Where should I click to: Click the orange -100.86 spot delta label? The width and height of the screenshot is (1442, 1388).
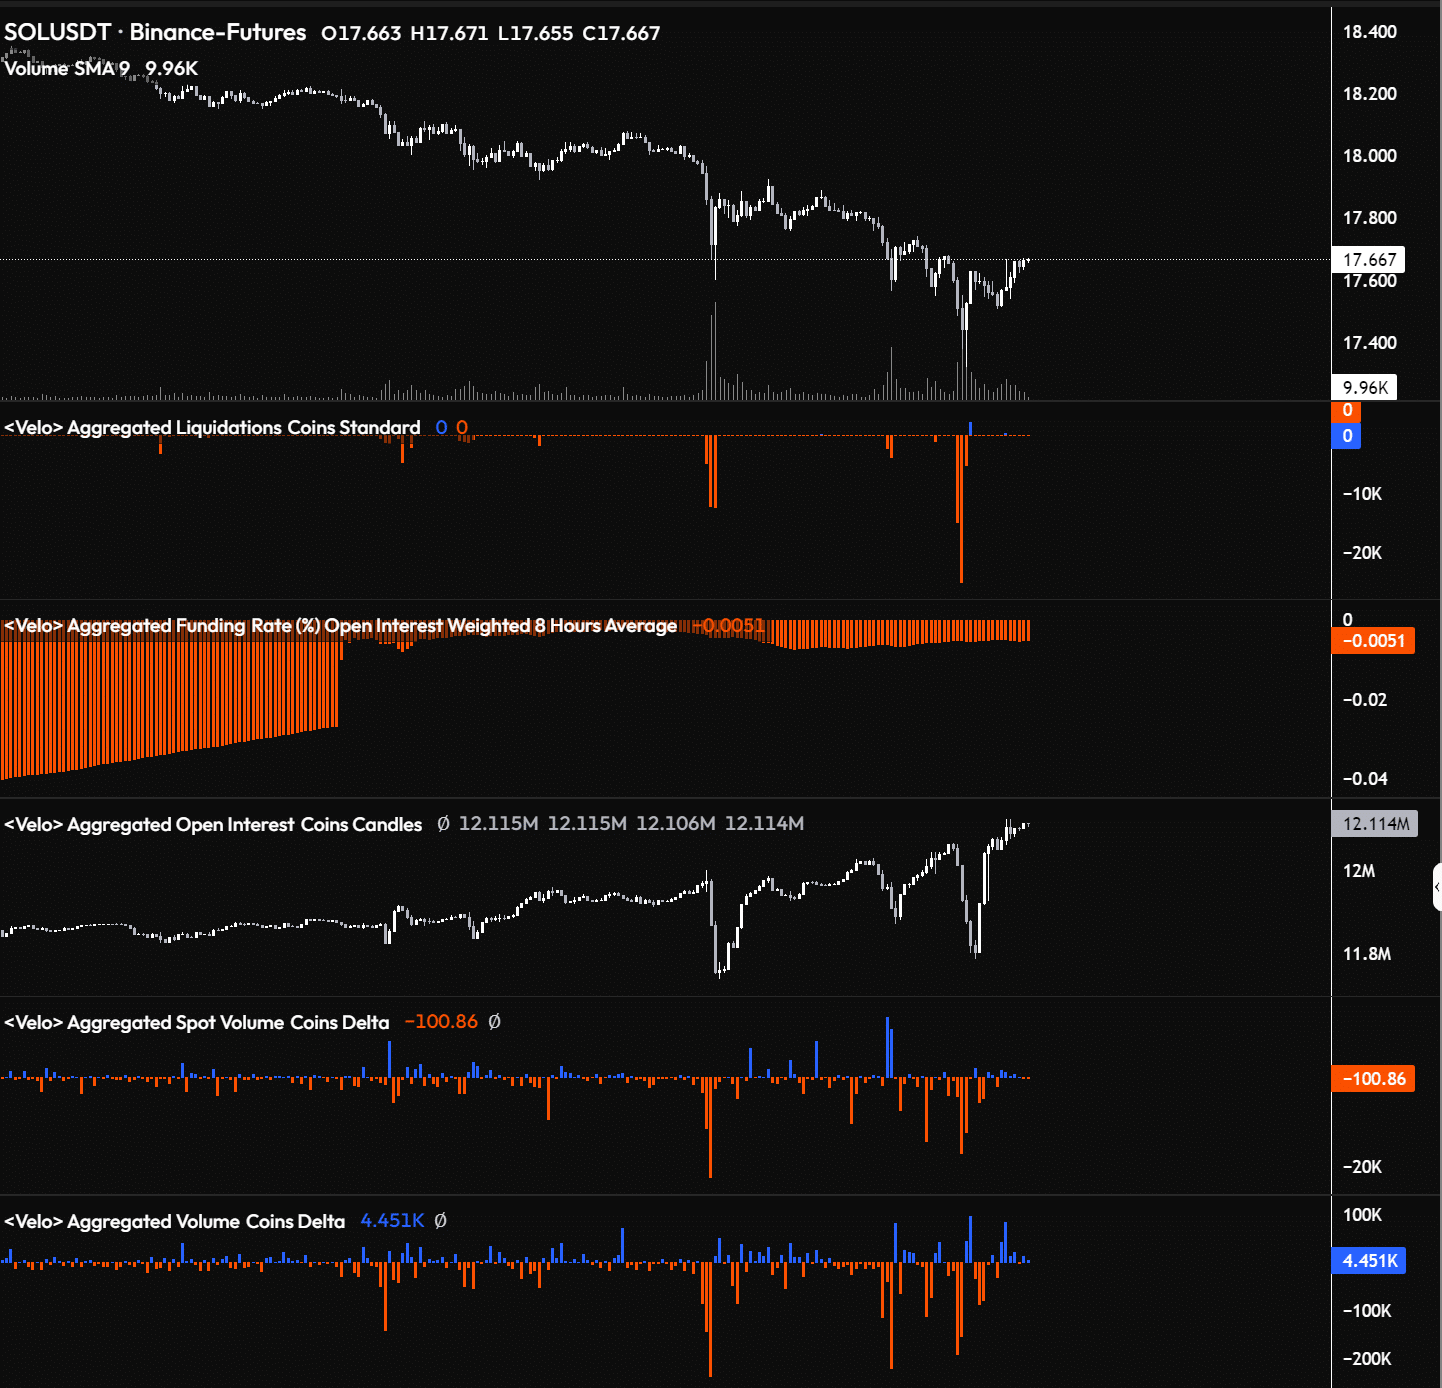coord(1373,1079)
